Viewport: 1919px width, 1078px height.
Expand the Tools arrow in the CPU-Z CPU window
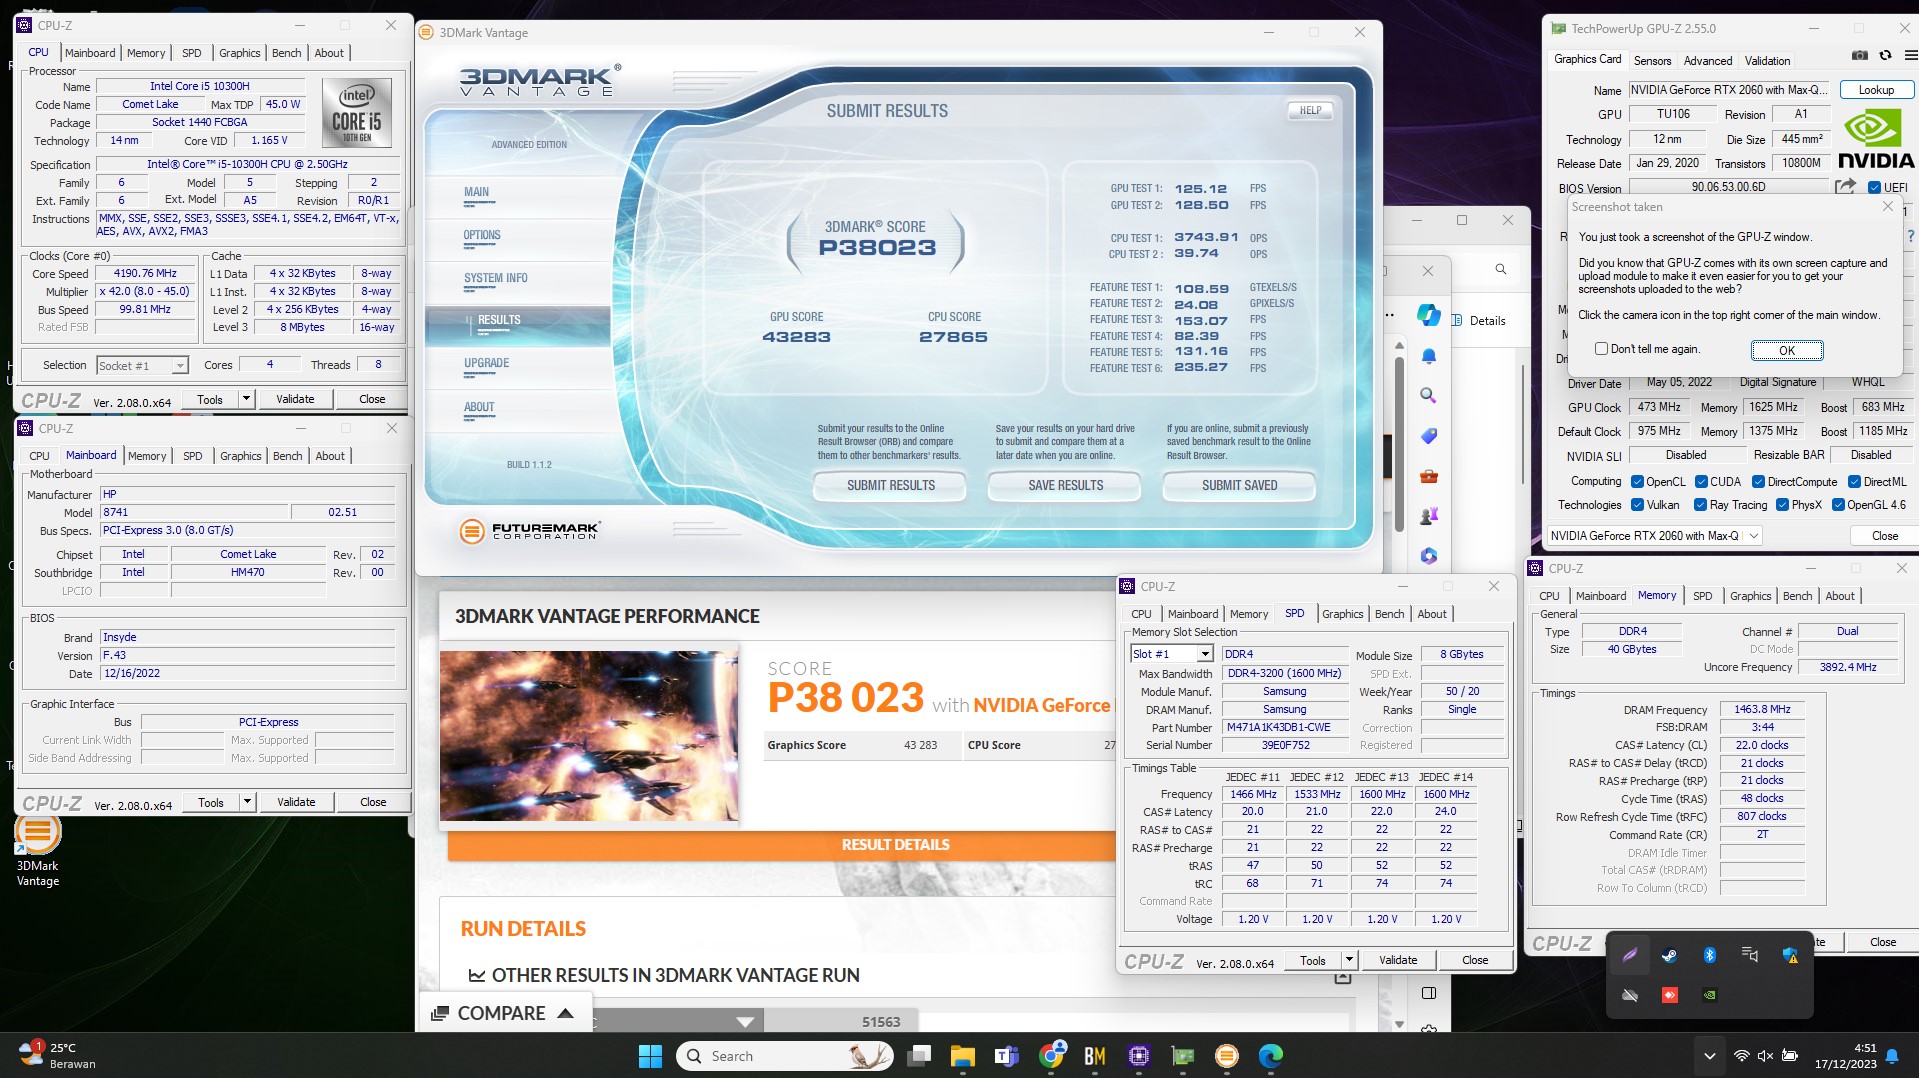pyautogui.click(x=246, y=399)
